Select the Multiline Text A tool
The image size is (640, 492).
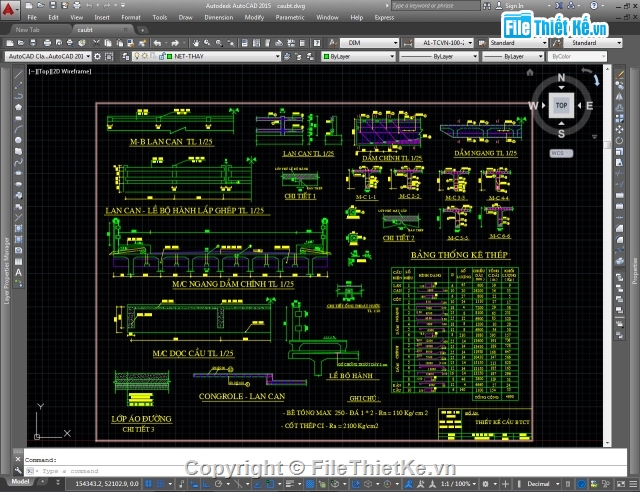[18, 272]
